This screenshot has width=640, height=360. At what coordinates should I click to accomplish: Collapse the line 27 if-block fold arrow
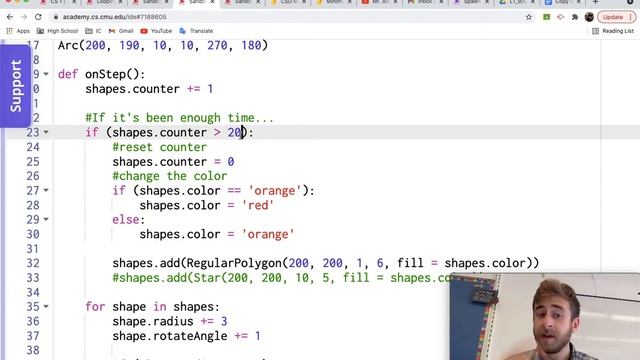point(46,190)
